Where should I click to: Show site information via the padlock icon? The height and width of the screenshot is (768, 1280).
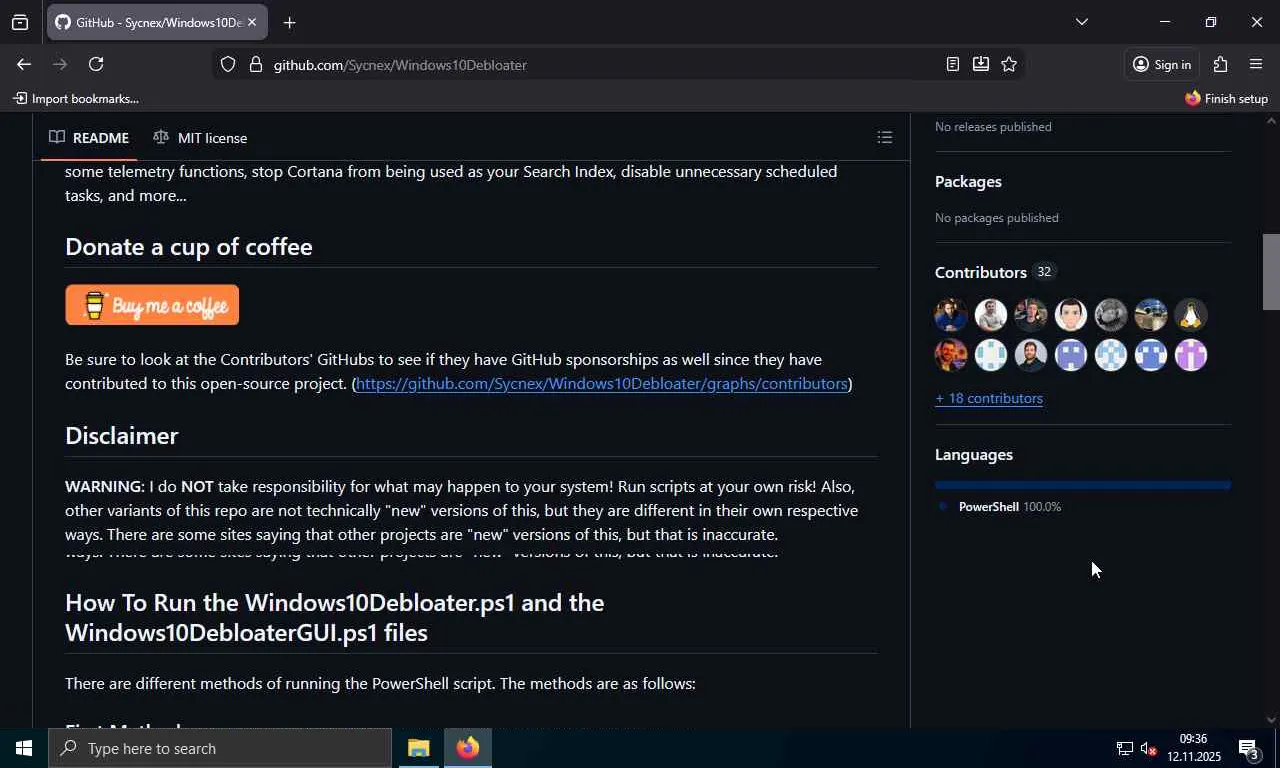255,64
